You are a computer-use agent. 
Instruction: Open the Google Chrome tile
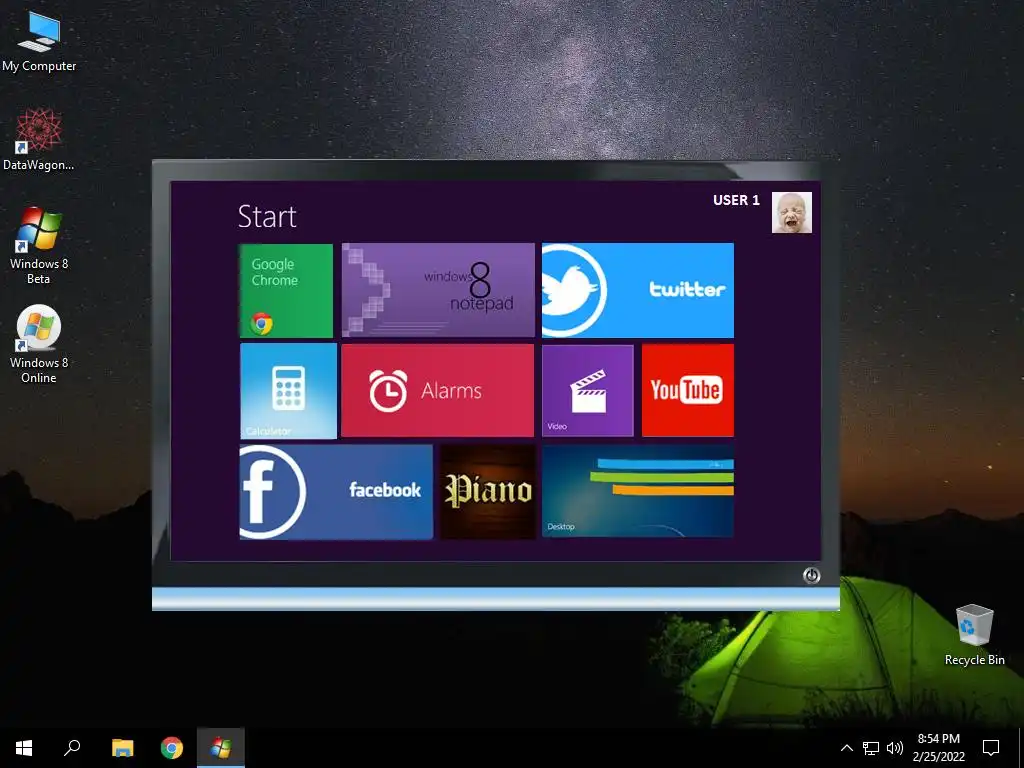coord(286,291)
